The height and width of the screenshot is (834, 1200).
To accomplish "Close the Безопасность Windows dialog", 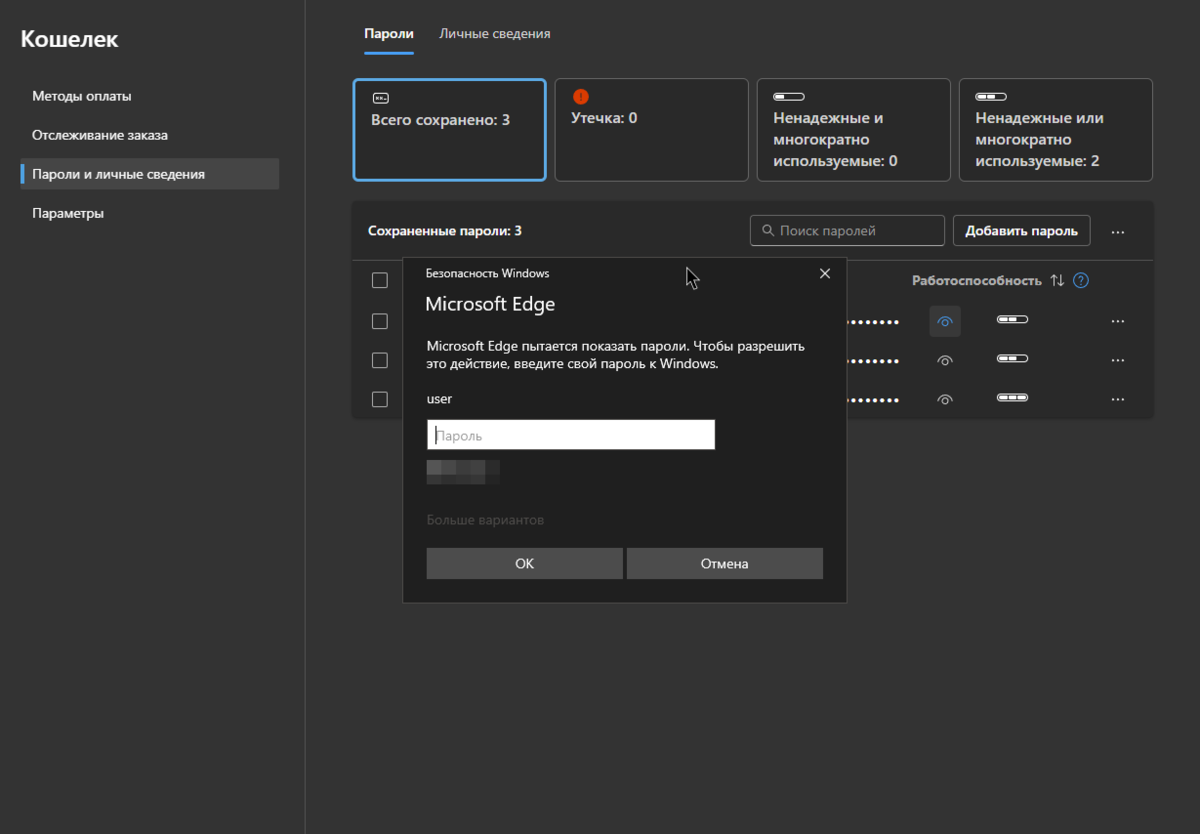I will point(825,274).
